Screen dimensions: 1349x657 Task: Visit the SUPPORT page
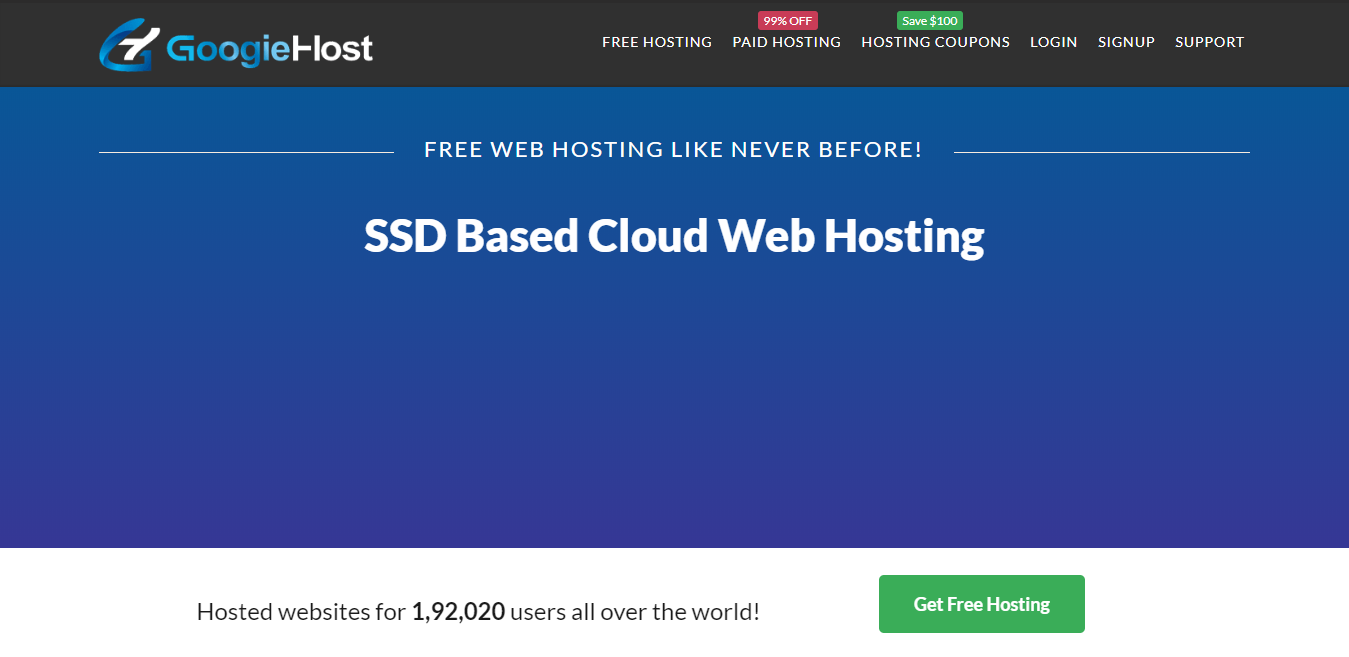(1210, 42)
